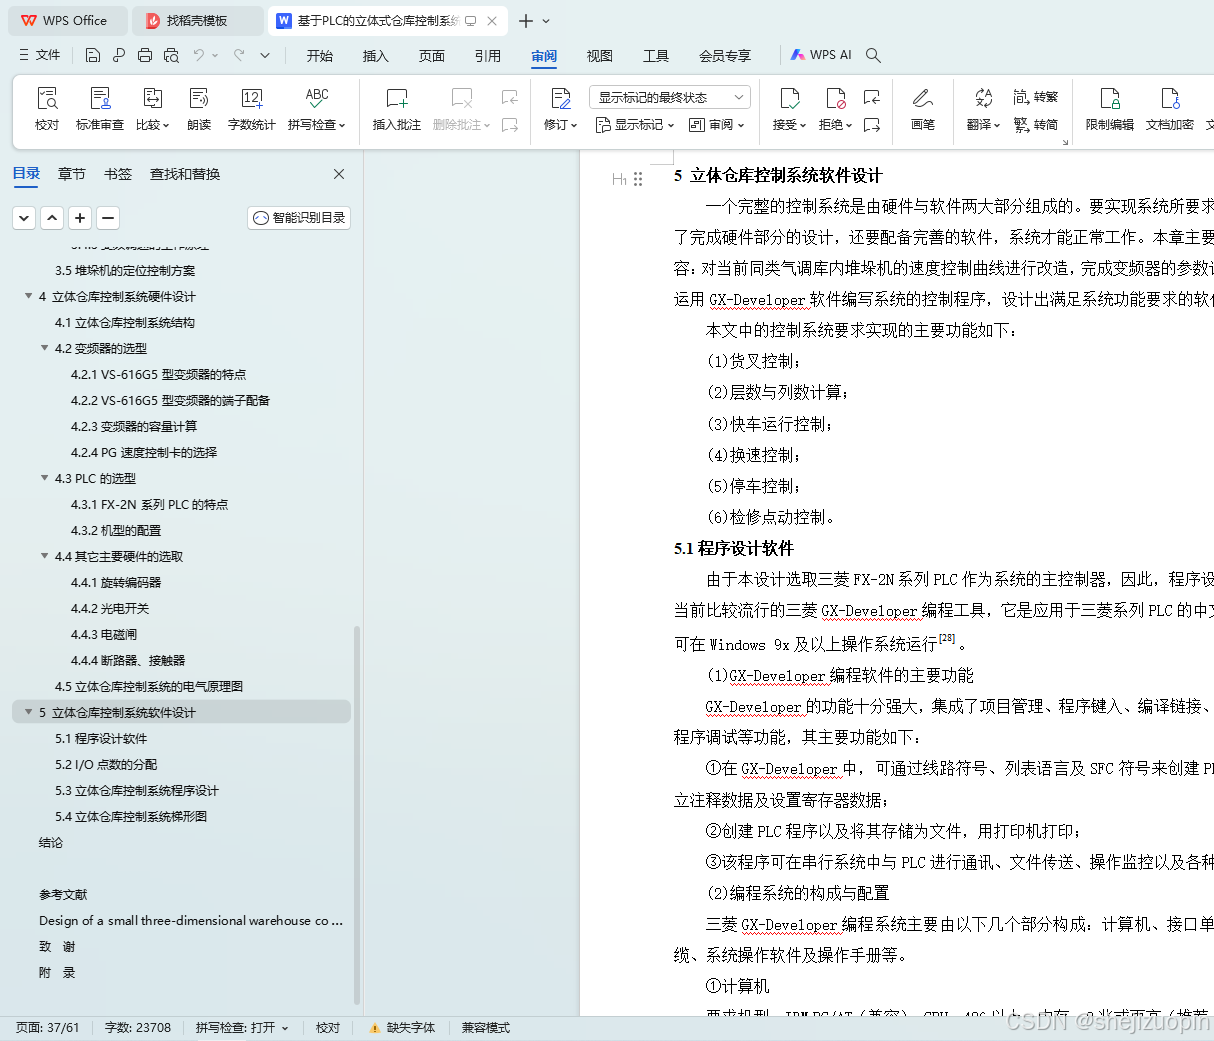This screenshot has width=1214, height=1041.
Task: Click the up arrow button in outline pane
Action: [52, 217]
